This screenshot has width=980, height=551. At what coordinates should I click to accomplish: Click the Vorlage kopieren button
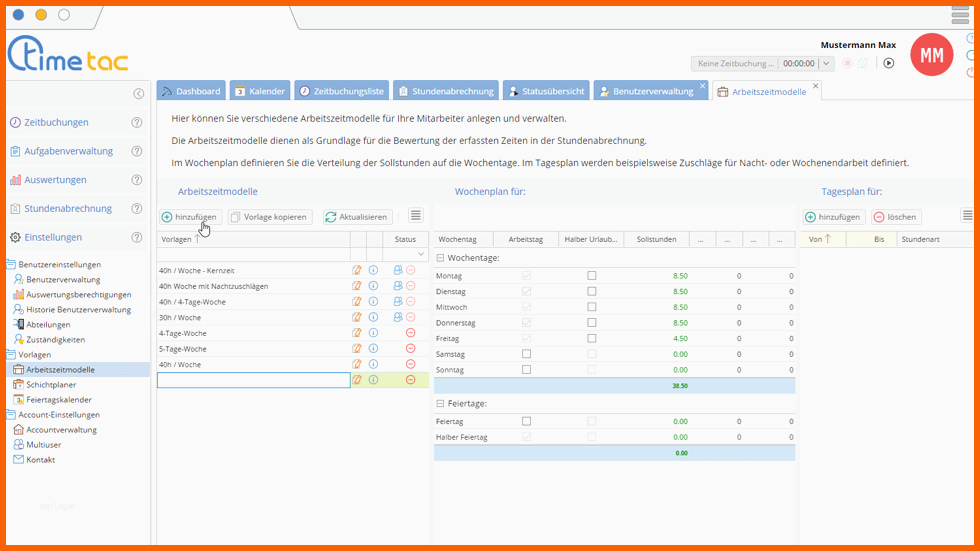click(x=269, y=217)
